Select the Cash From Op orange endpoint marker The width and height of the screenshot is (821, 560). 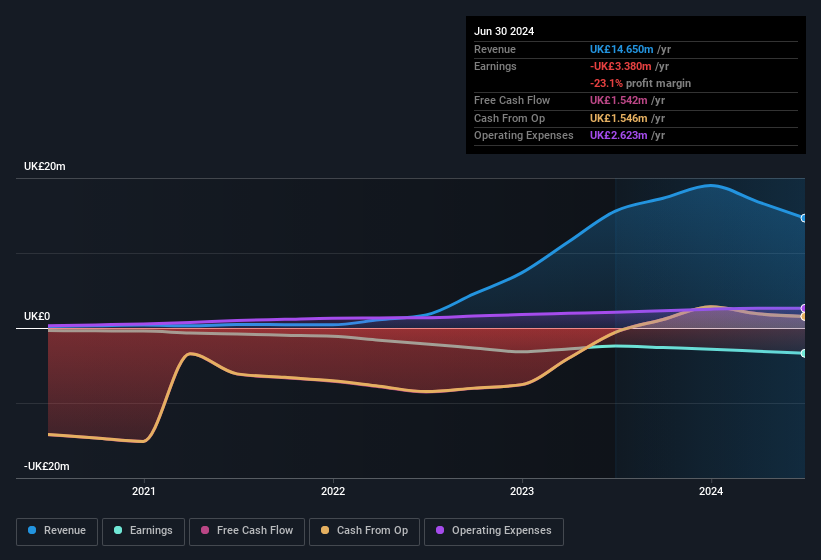coord(804,317)
